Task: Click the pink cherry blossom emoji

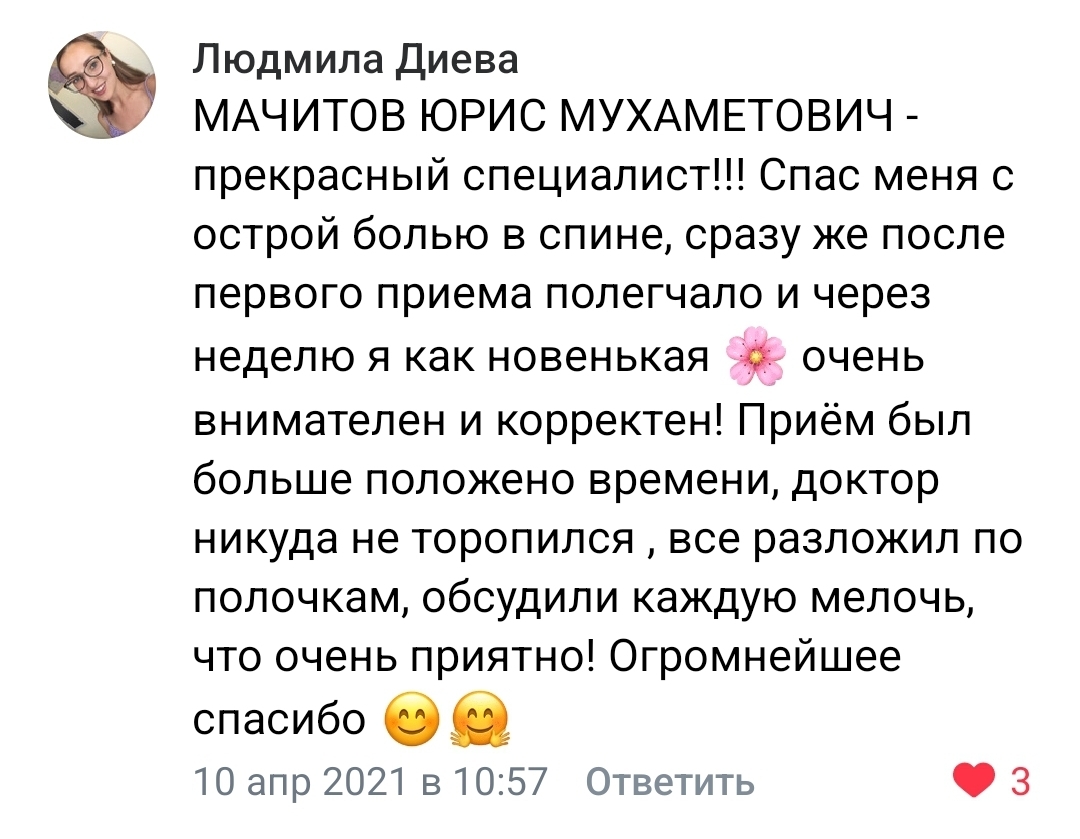Action: click(756, 358)
